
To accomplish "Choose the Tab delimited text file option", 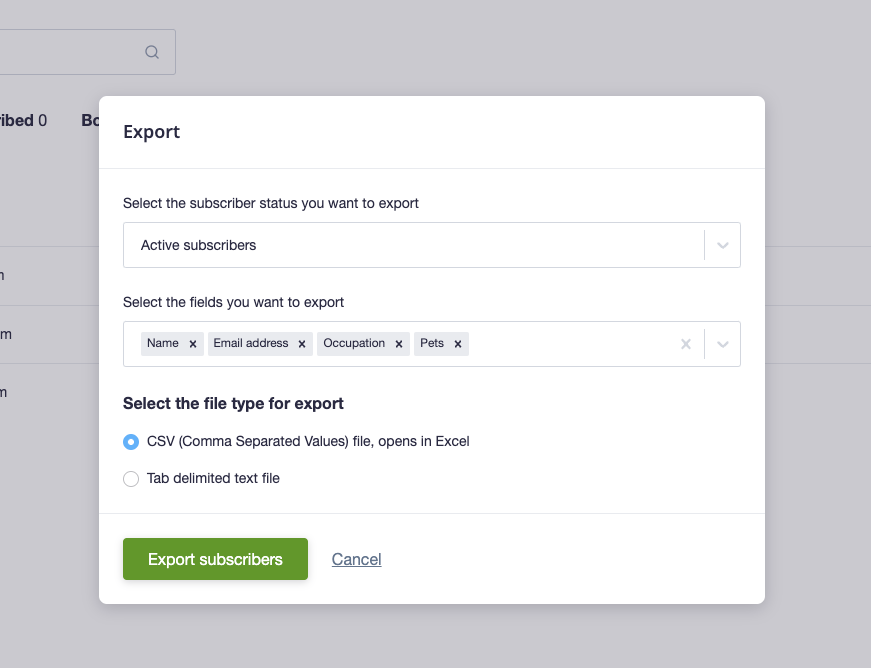I will click(x=131, y=479).
